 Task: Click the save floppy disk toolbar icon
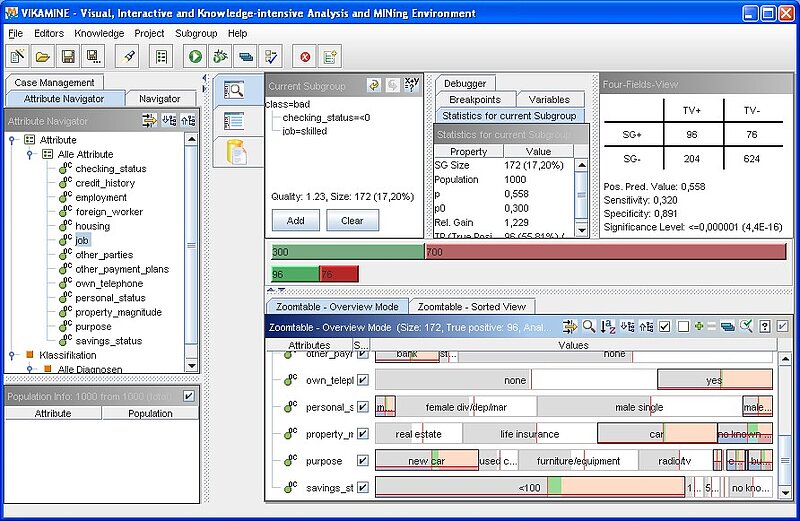point(69,57)
